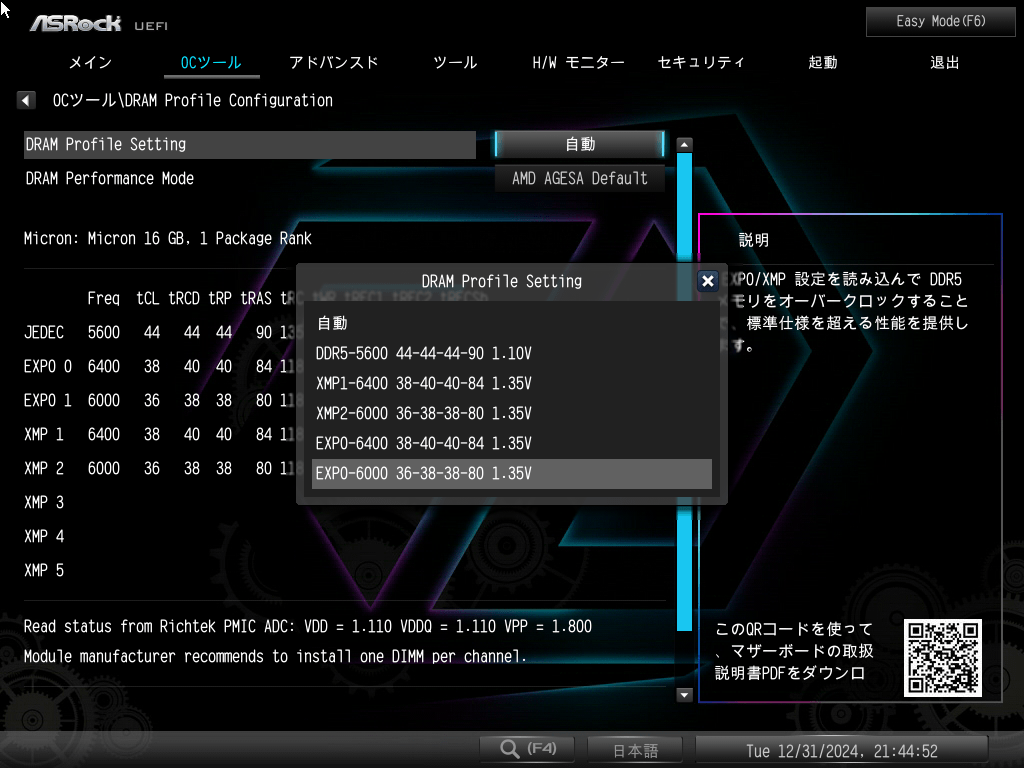Click the XMP 4 row label
Viewport: 1024px width, 768px height.
click(x=44, y=536)
